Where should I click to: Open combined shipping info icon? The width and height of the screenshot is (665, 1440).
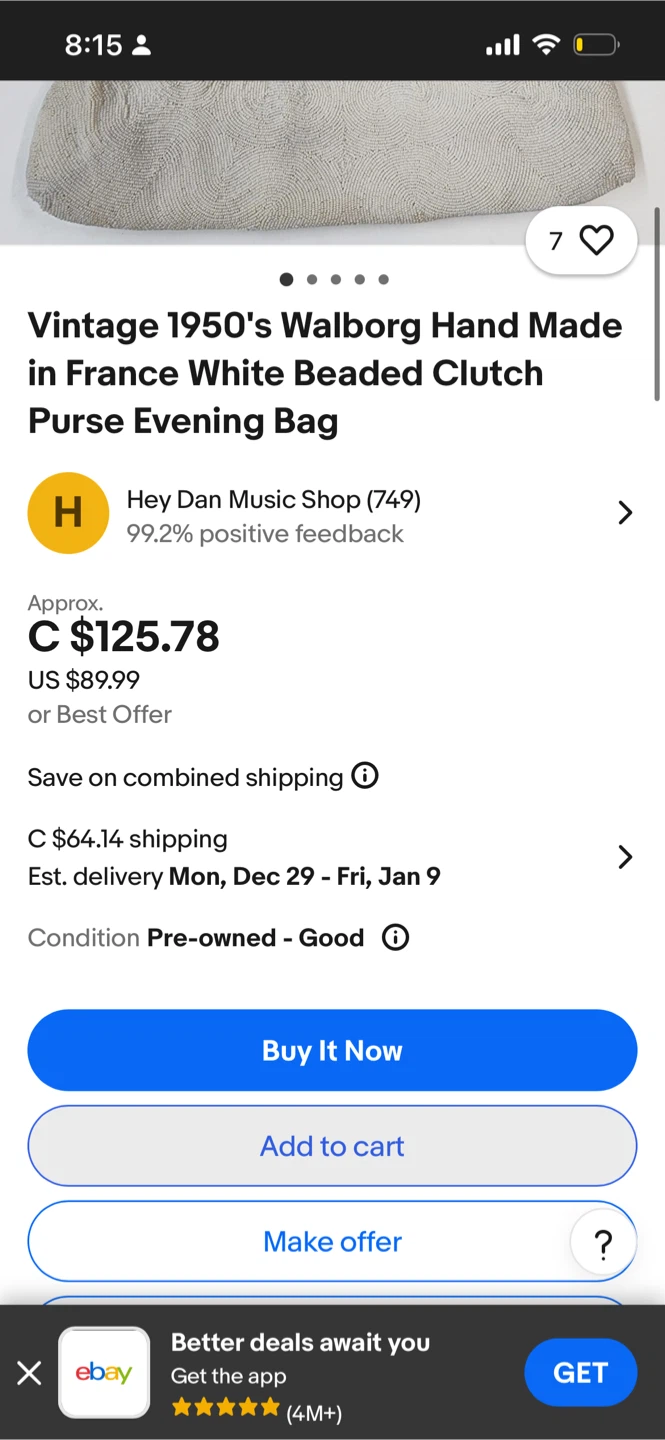(365, 776)
